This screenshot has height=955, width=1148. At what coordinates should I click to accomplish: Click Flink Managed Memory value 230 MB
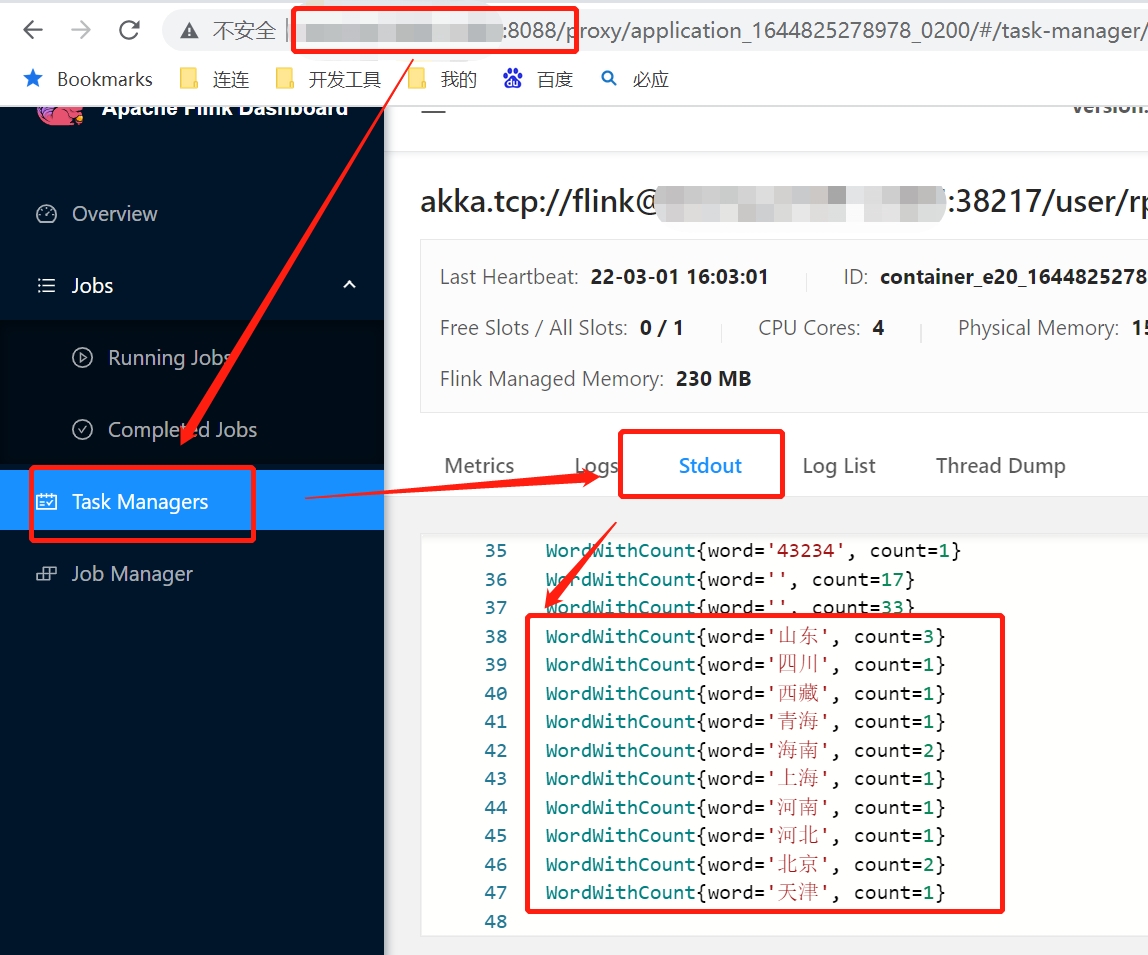point(713,379)
